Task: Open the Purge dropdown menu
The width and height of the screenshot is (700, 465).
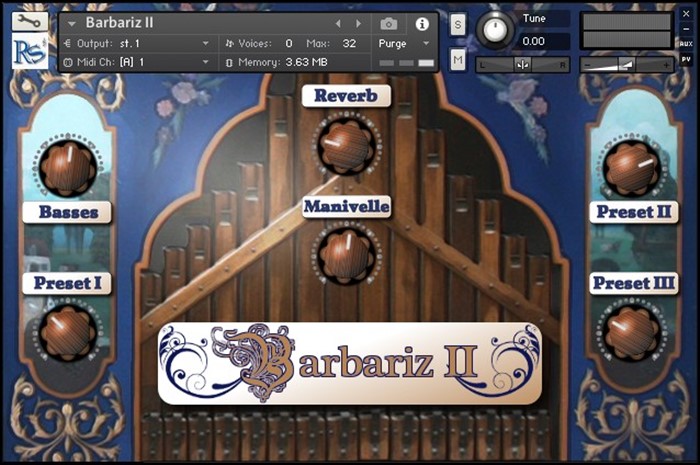Action: click(404, 43)
